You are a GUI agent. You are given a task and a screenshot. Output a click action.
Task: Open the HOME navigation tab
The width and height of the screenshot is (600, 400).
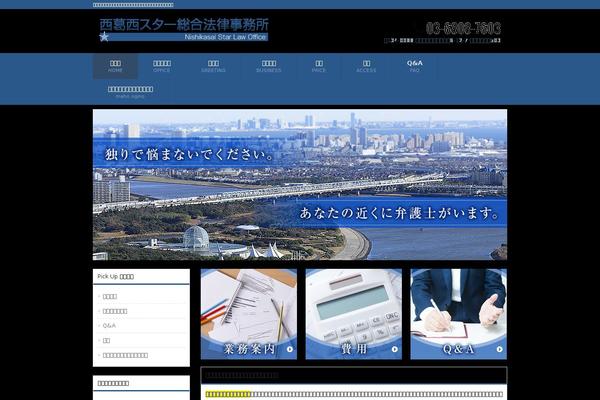(115, 66)
